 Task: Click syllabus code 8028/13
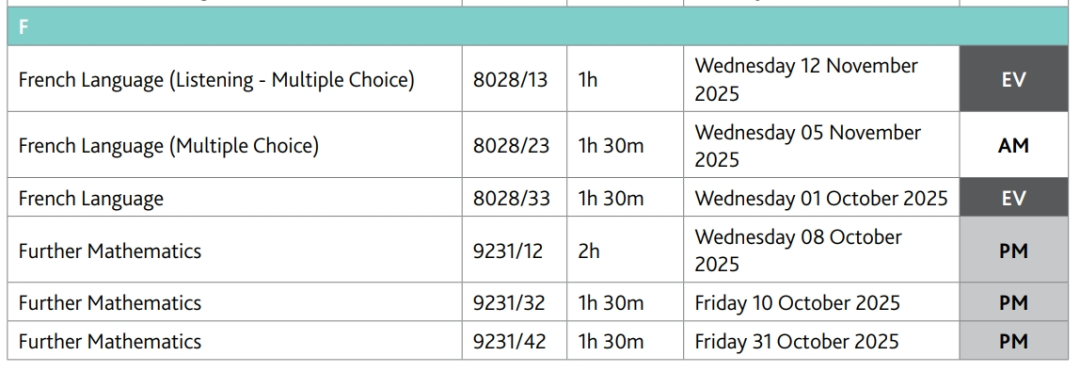[510, 80]
